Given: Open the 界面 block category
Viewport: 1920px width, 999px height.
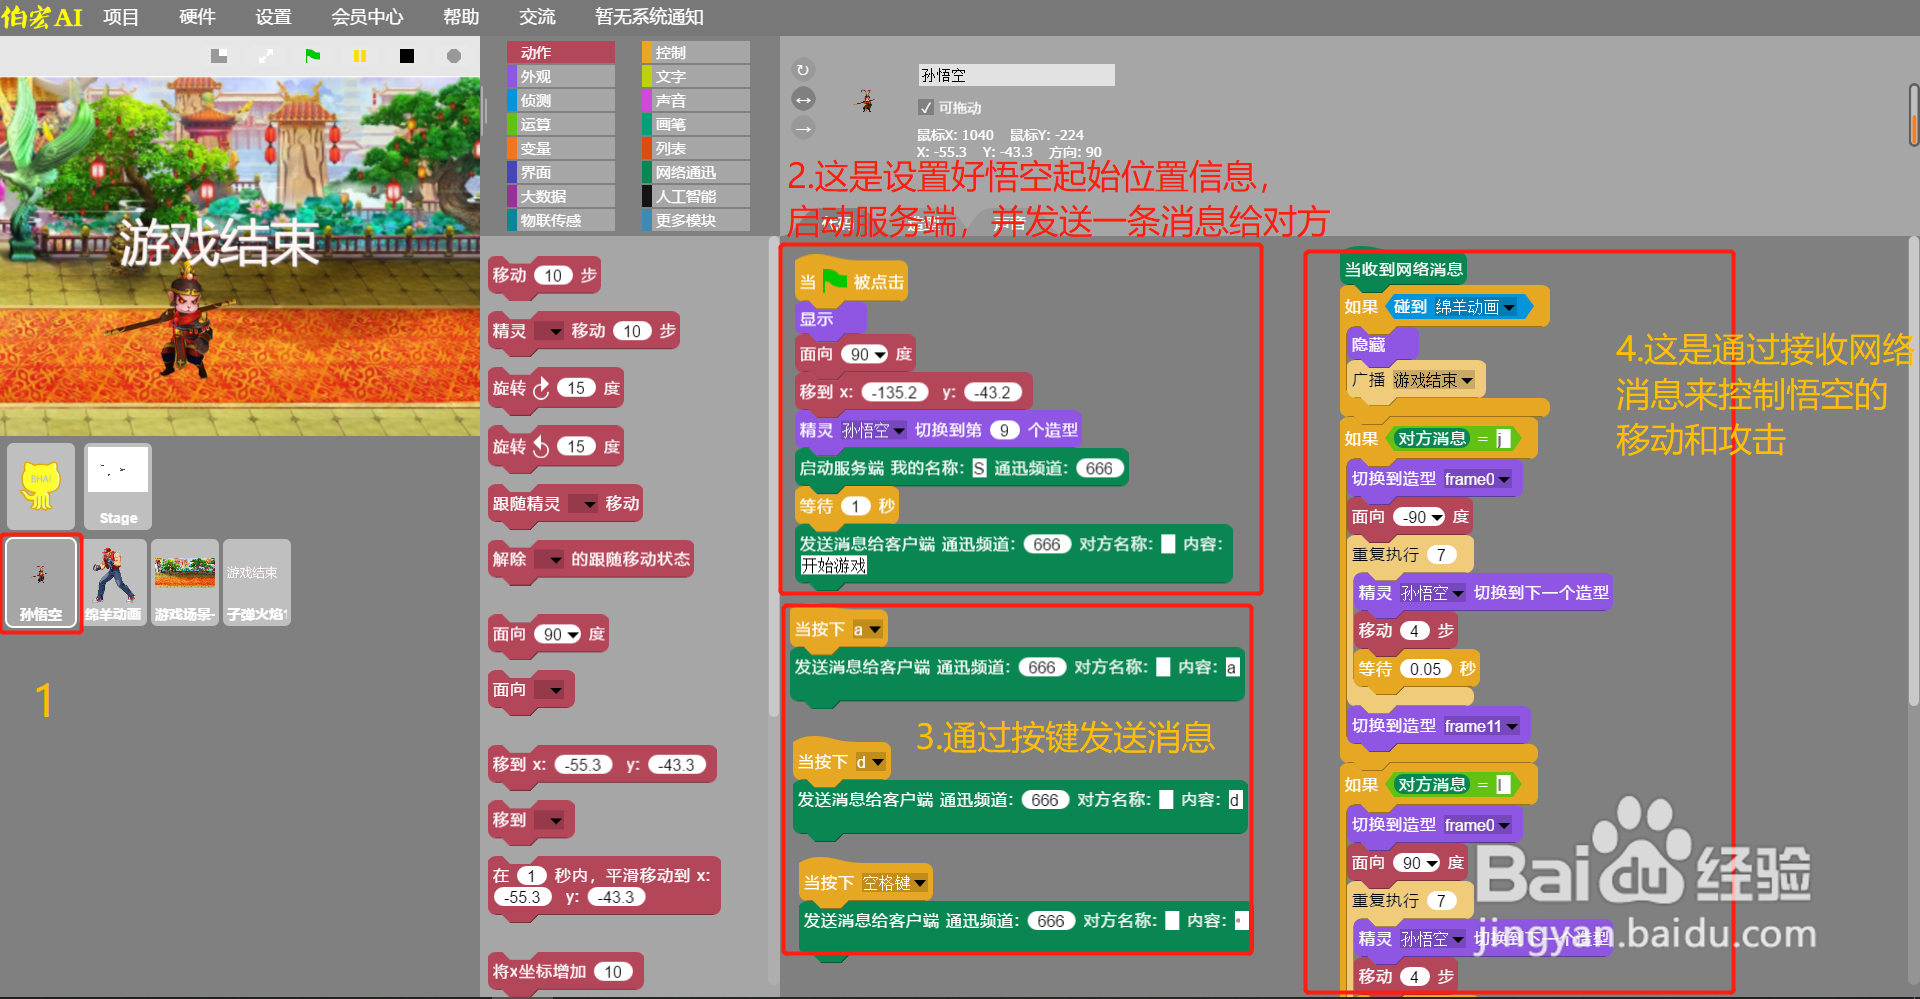Looking at the screenshot, I should (561, 172).
